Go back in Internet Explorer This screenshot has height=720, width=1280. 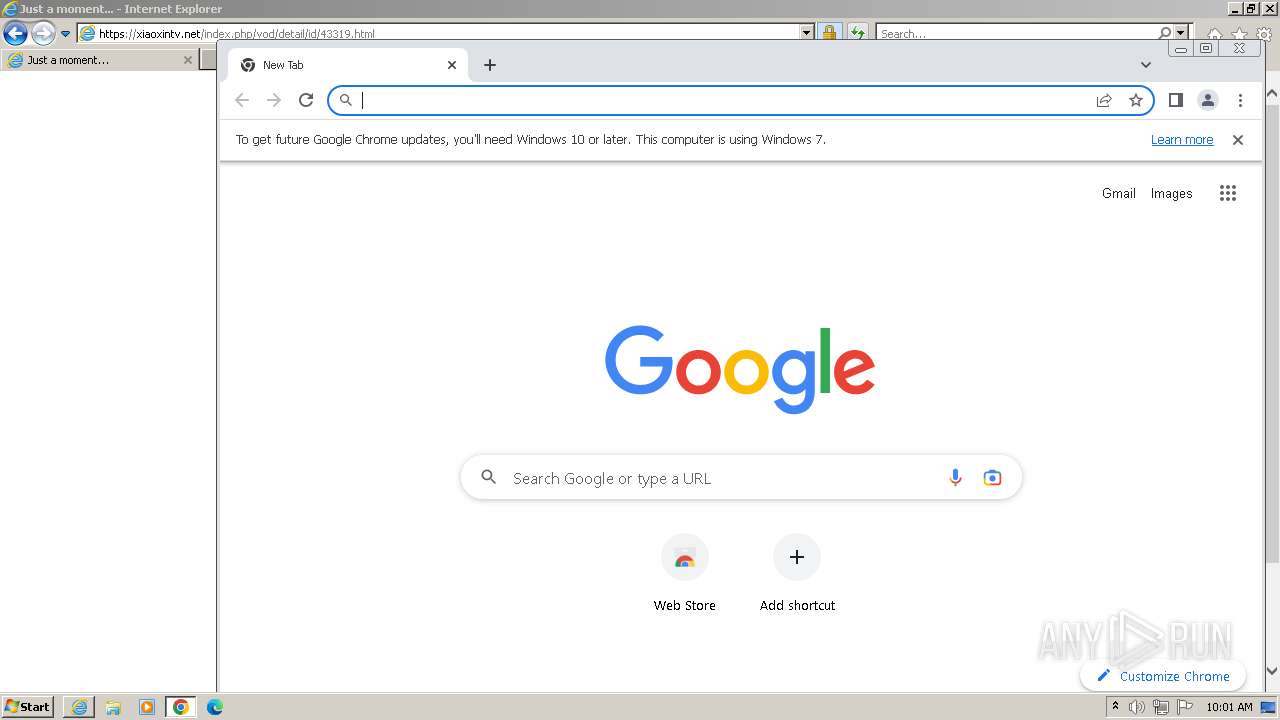tap(15, 33)
